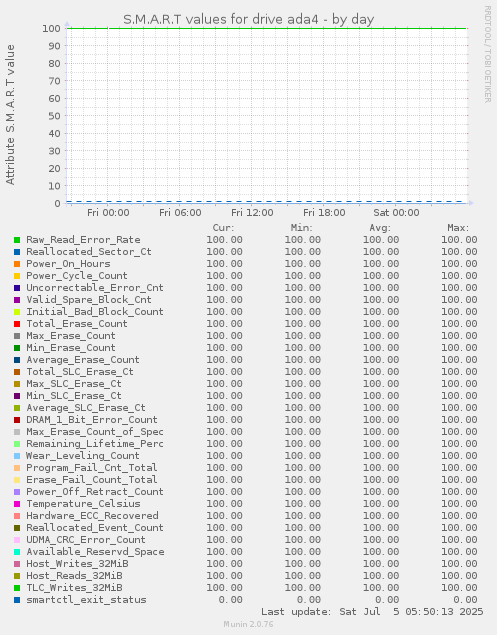
Task: Click the graph title for drive ada4
Action: point(248,19)
